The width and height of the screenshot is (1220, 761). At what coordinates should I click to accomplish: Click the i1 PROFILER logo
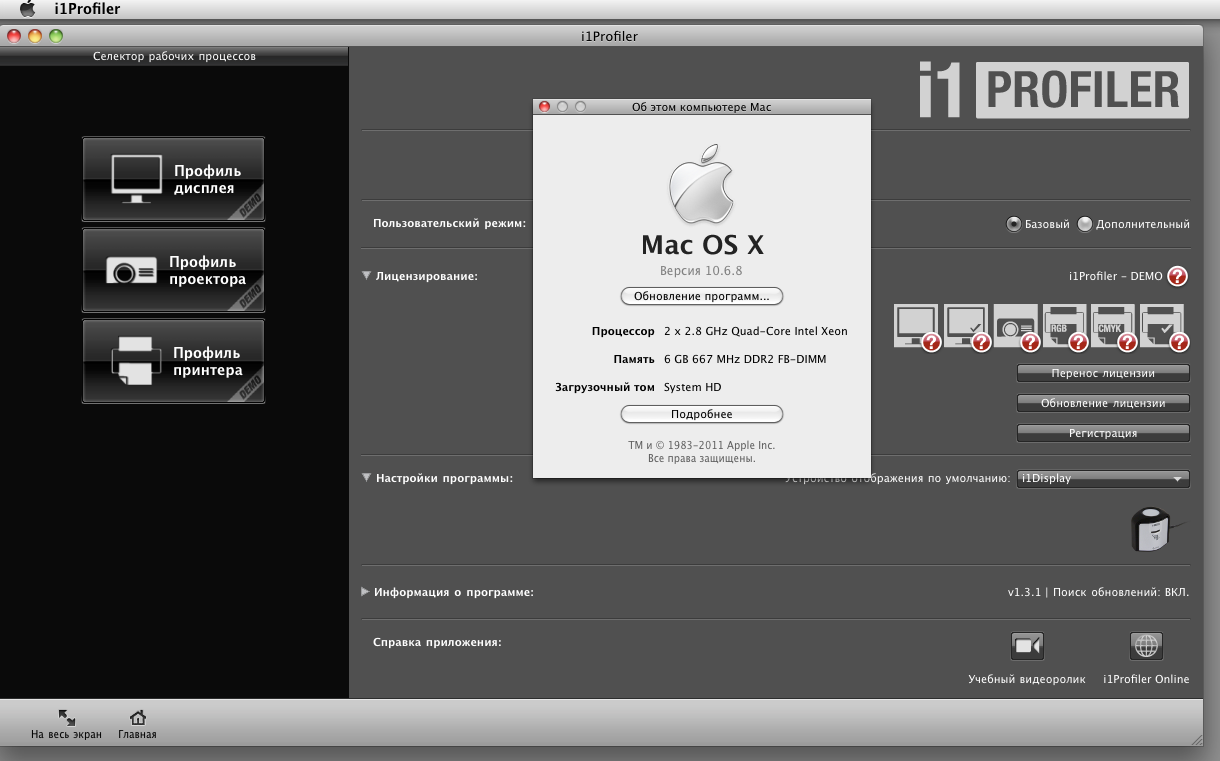1054,91
